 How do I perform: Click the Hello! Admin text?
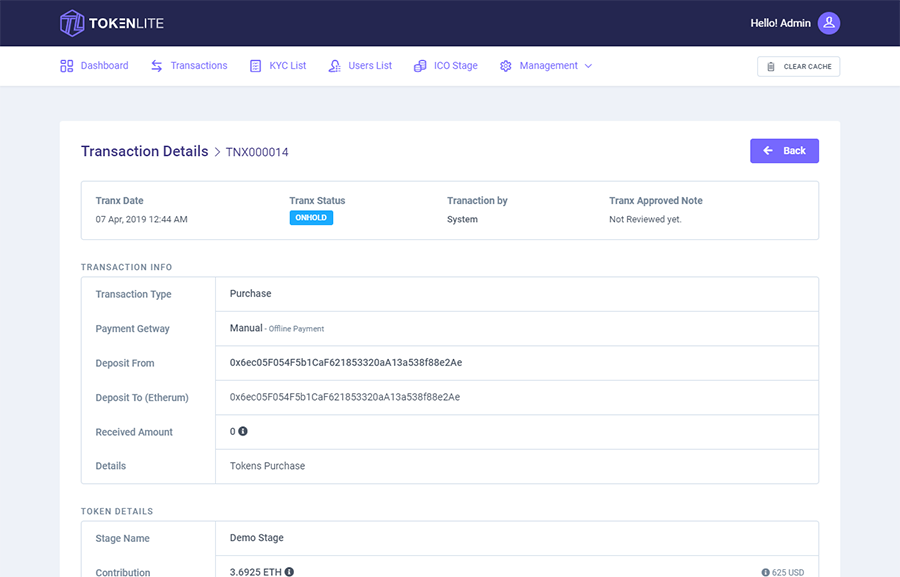coord(780,22)
